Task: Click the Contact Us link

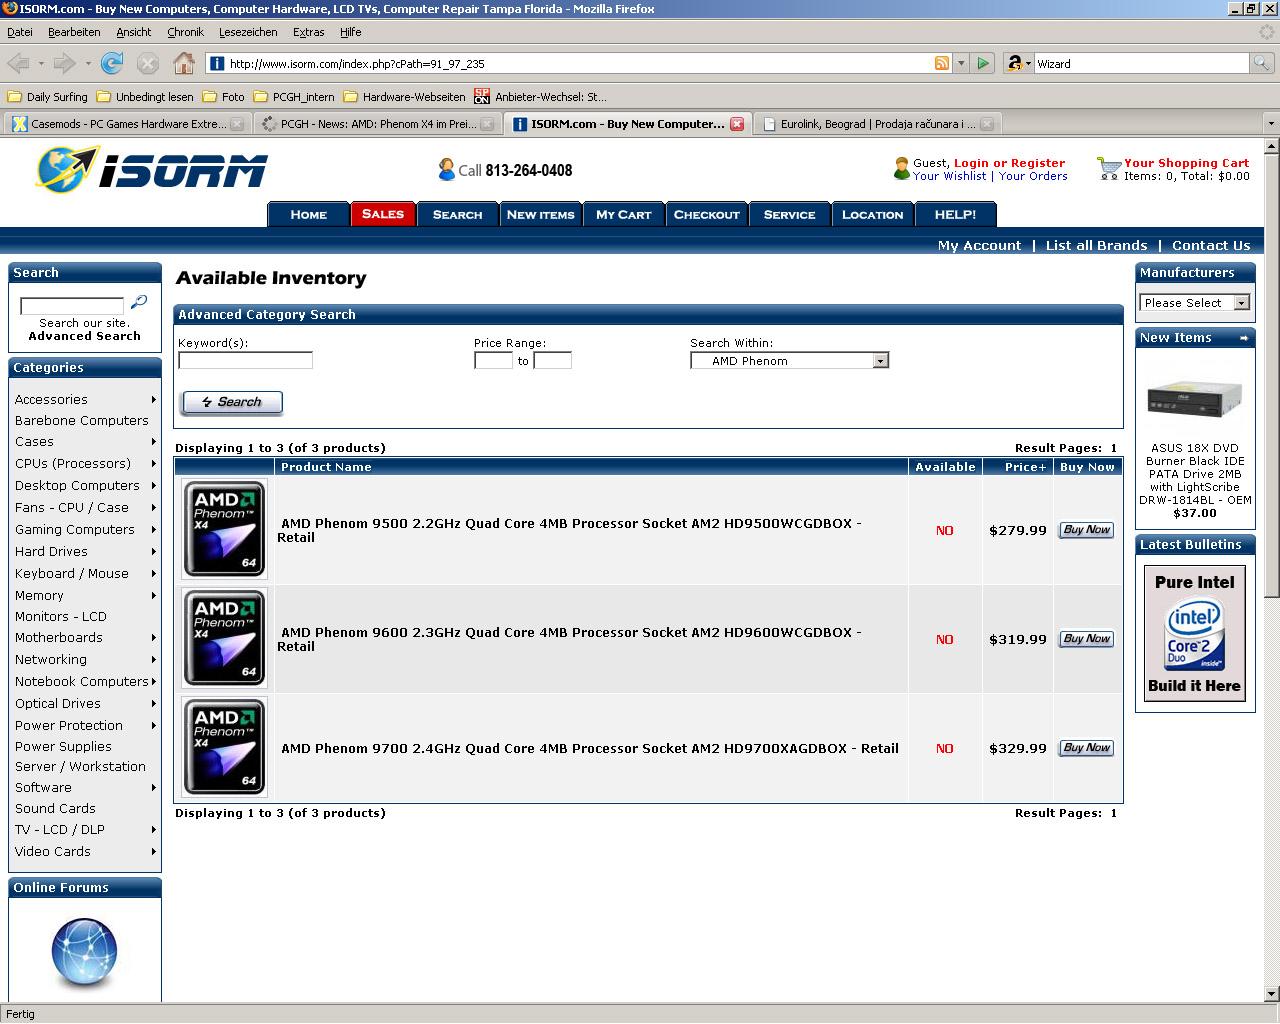Action: click(1211, 245)
